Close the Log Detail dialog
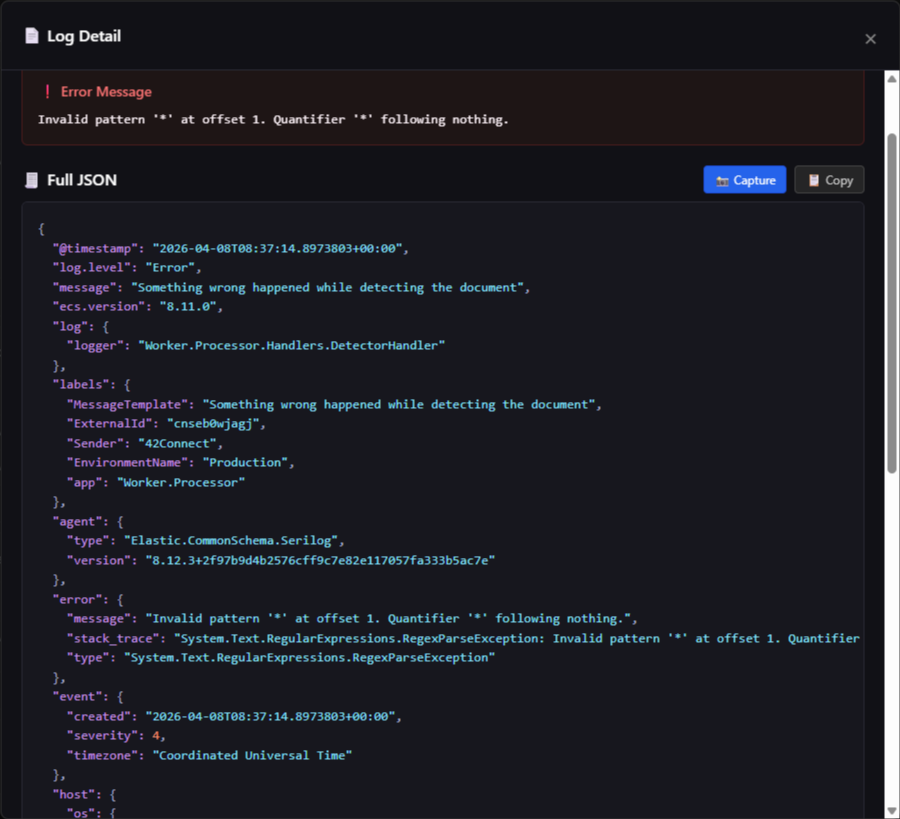900x819 pixels. 870,39
